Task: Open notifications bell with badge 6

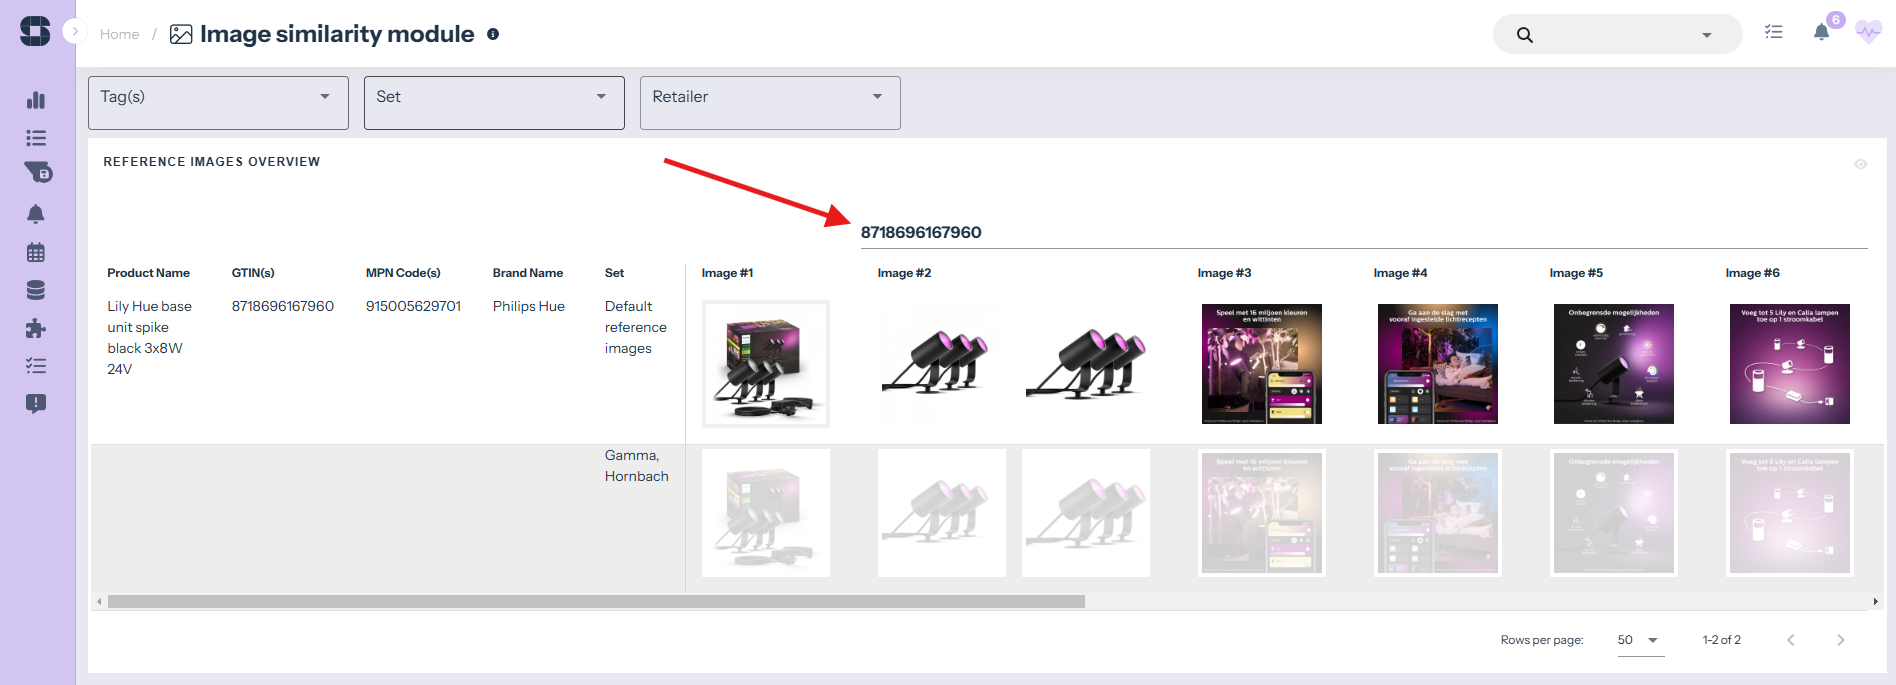Action: point(1822,33)
